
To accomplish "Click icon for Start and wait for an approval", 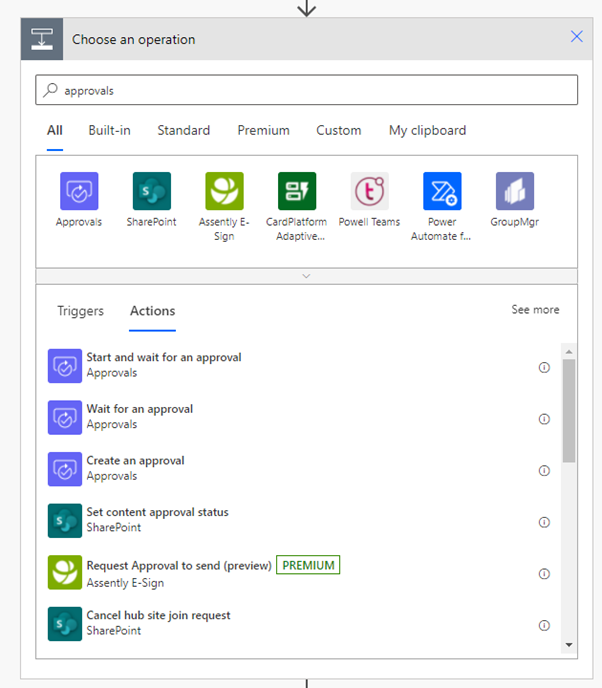I will point(65,366).
